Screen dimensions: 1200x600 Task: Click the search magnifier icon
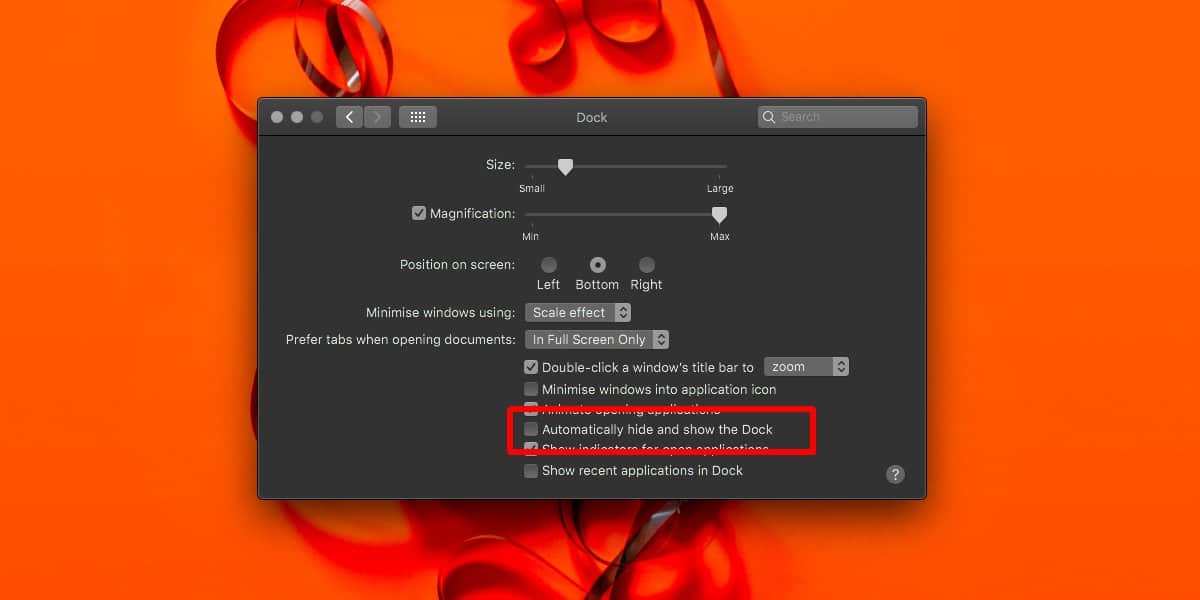(x=769, y=117)
